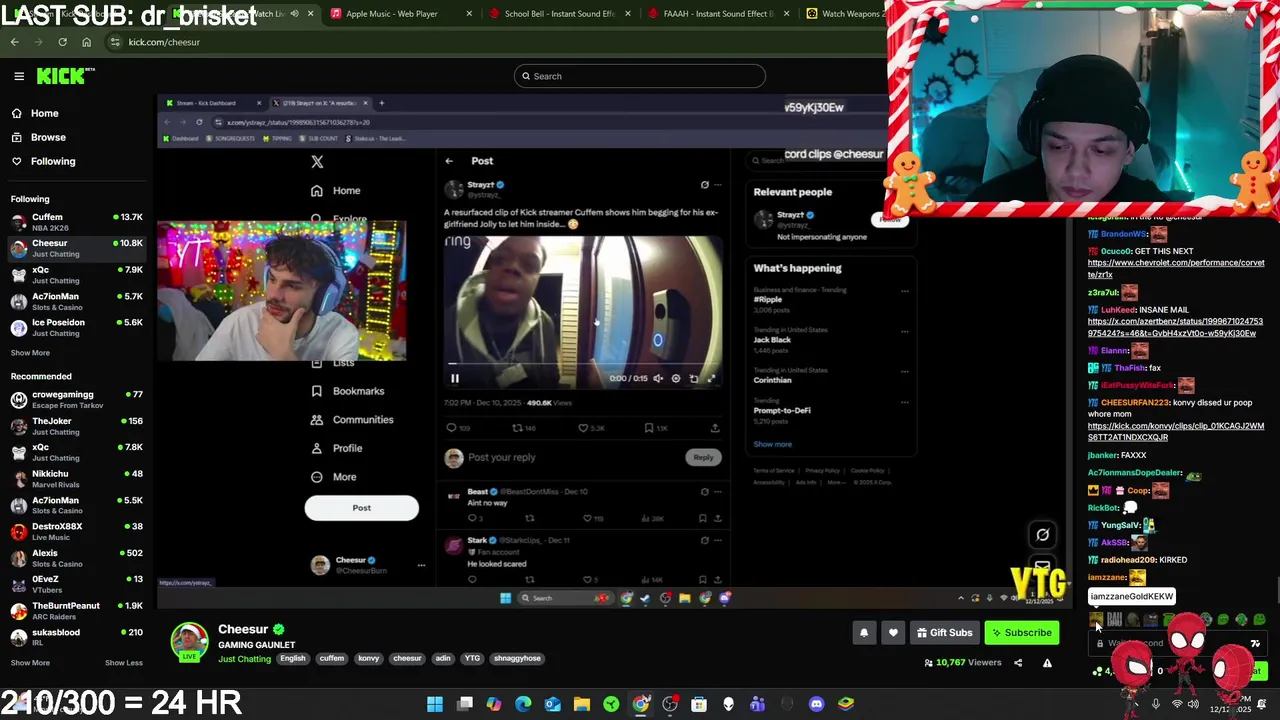Open TheBurntPeanut recommended channel
1280x720 pixels.
coord(76,610)
